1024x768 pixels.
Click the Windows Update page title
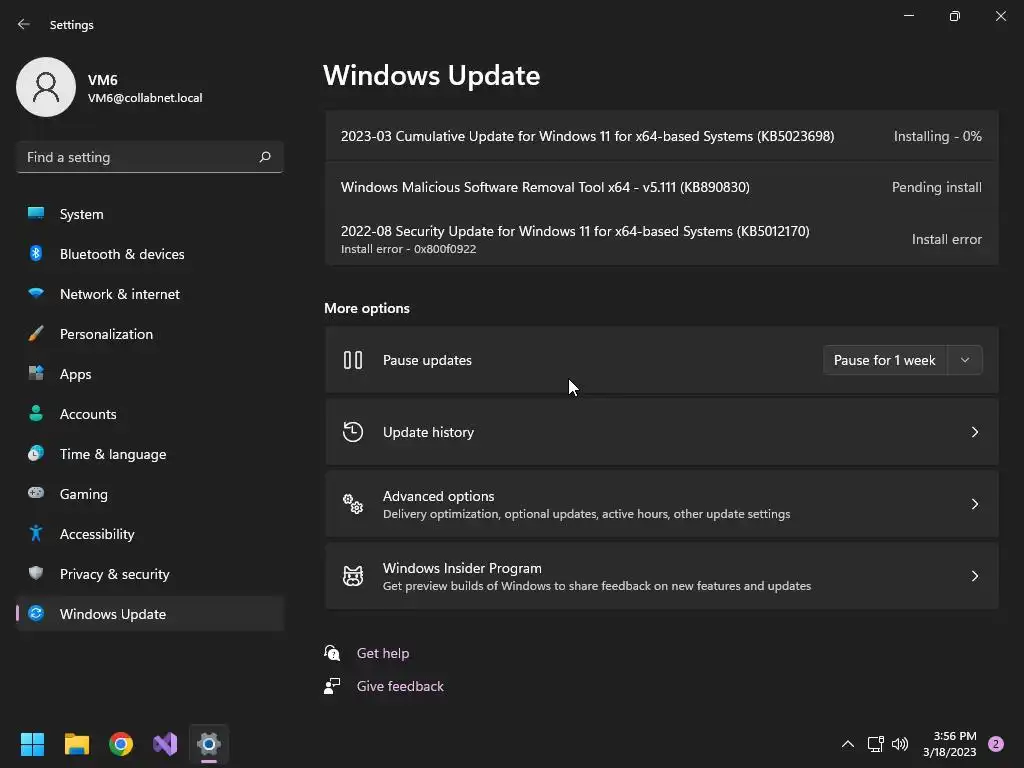tap(432, 75)
